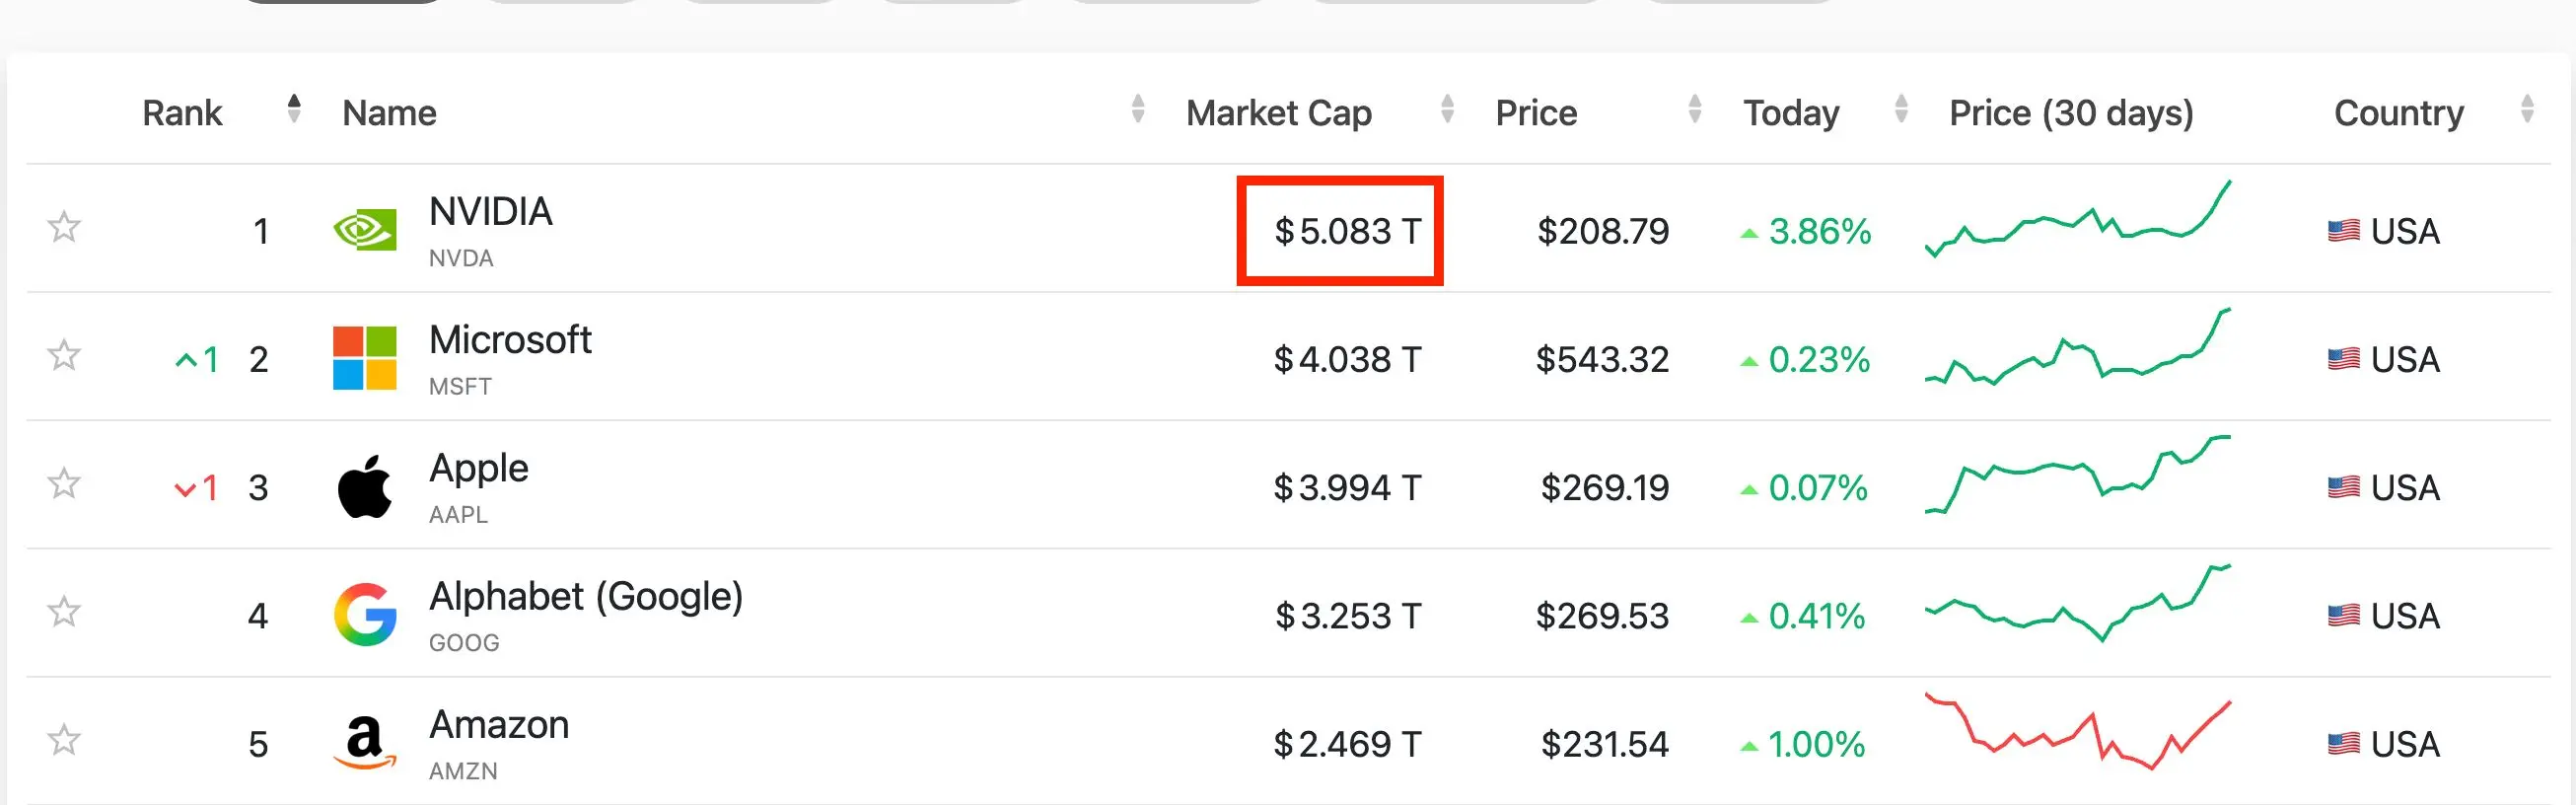The width and height of the screenshot is (2576, 805).
Task: Open the Alphabet (Google) company page
Action: click(585, 597)
